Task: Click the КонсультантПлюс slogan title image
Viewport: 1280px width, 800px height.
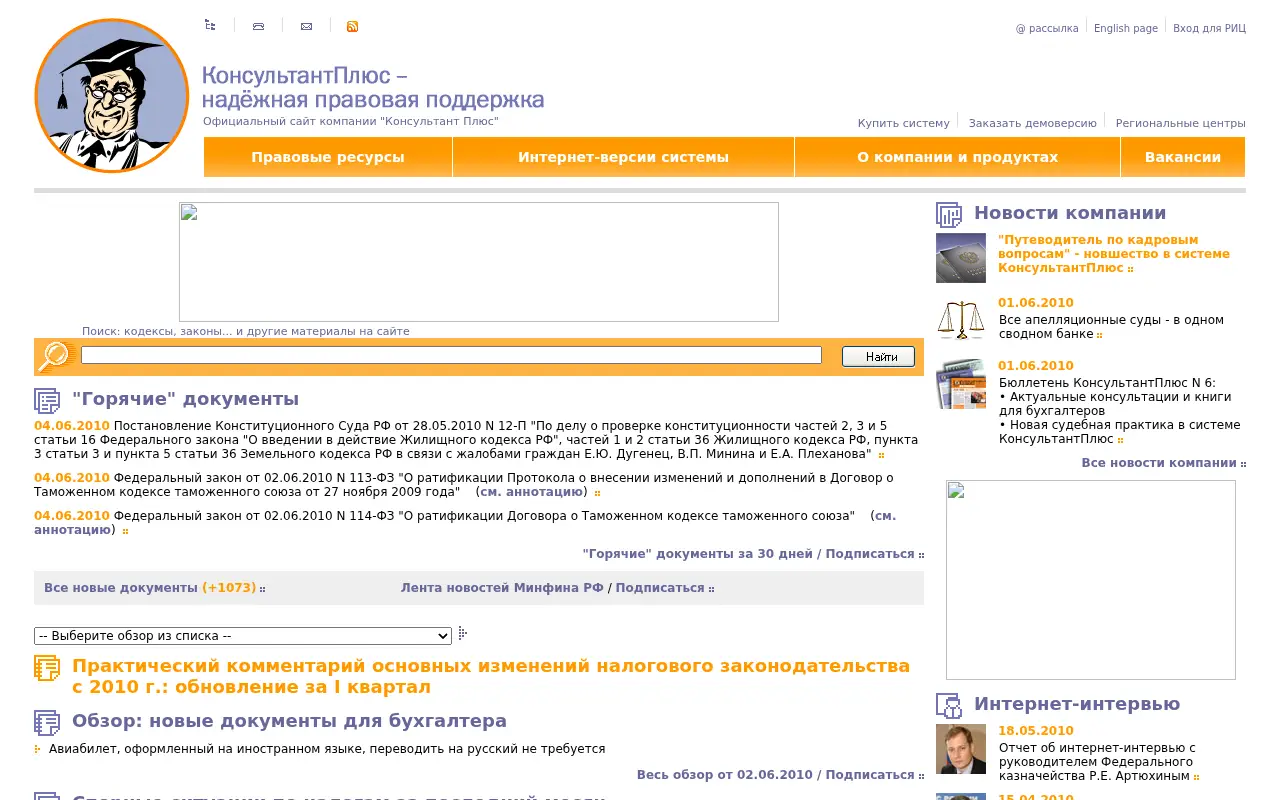Action: [373, 88]
